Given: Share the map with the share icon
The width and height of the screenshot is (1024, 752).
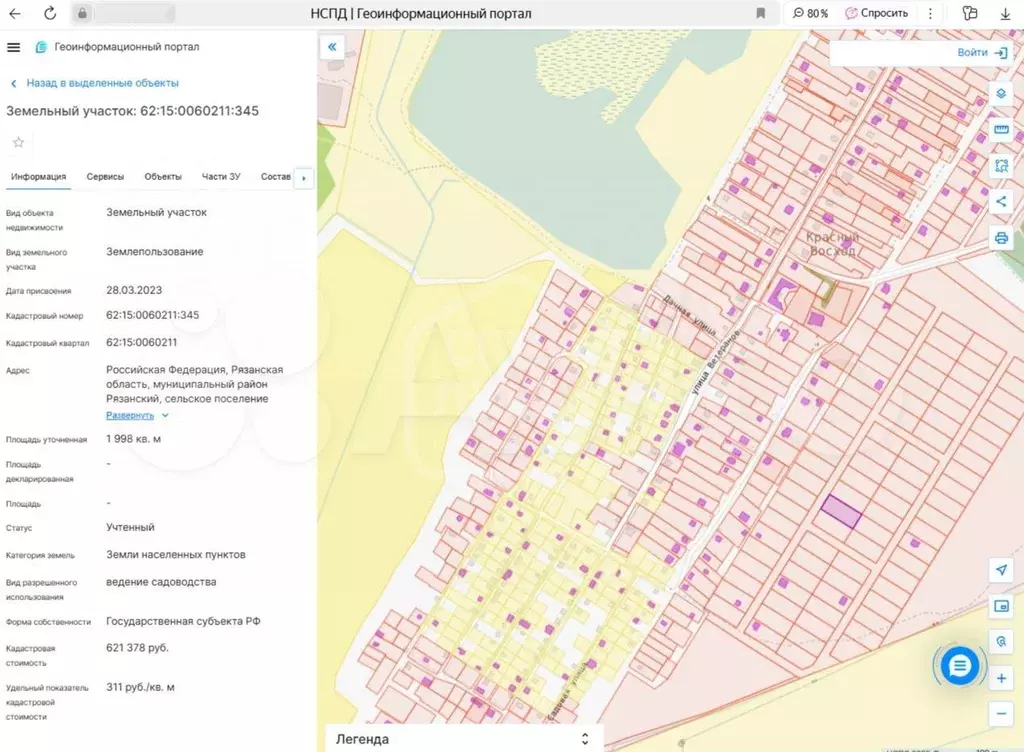Looking at the screenshot, I should pyautogui.click(x=1001, y=202).
